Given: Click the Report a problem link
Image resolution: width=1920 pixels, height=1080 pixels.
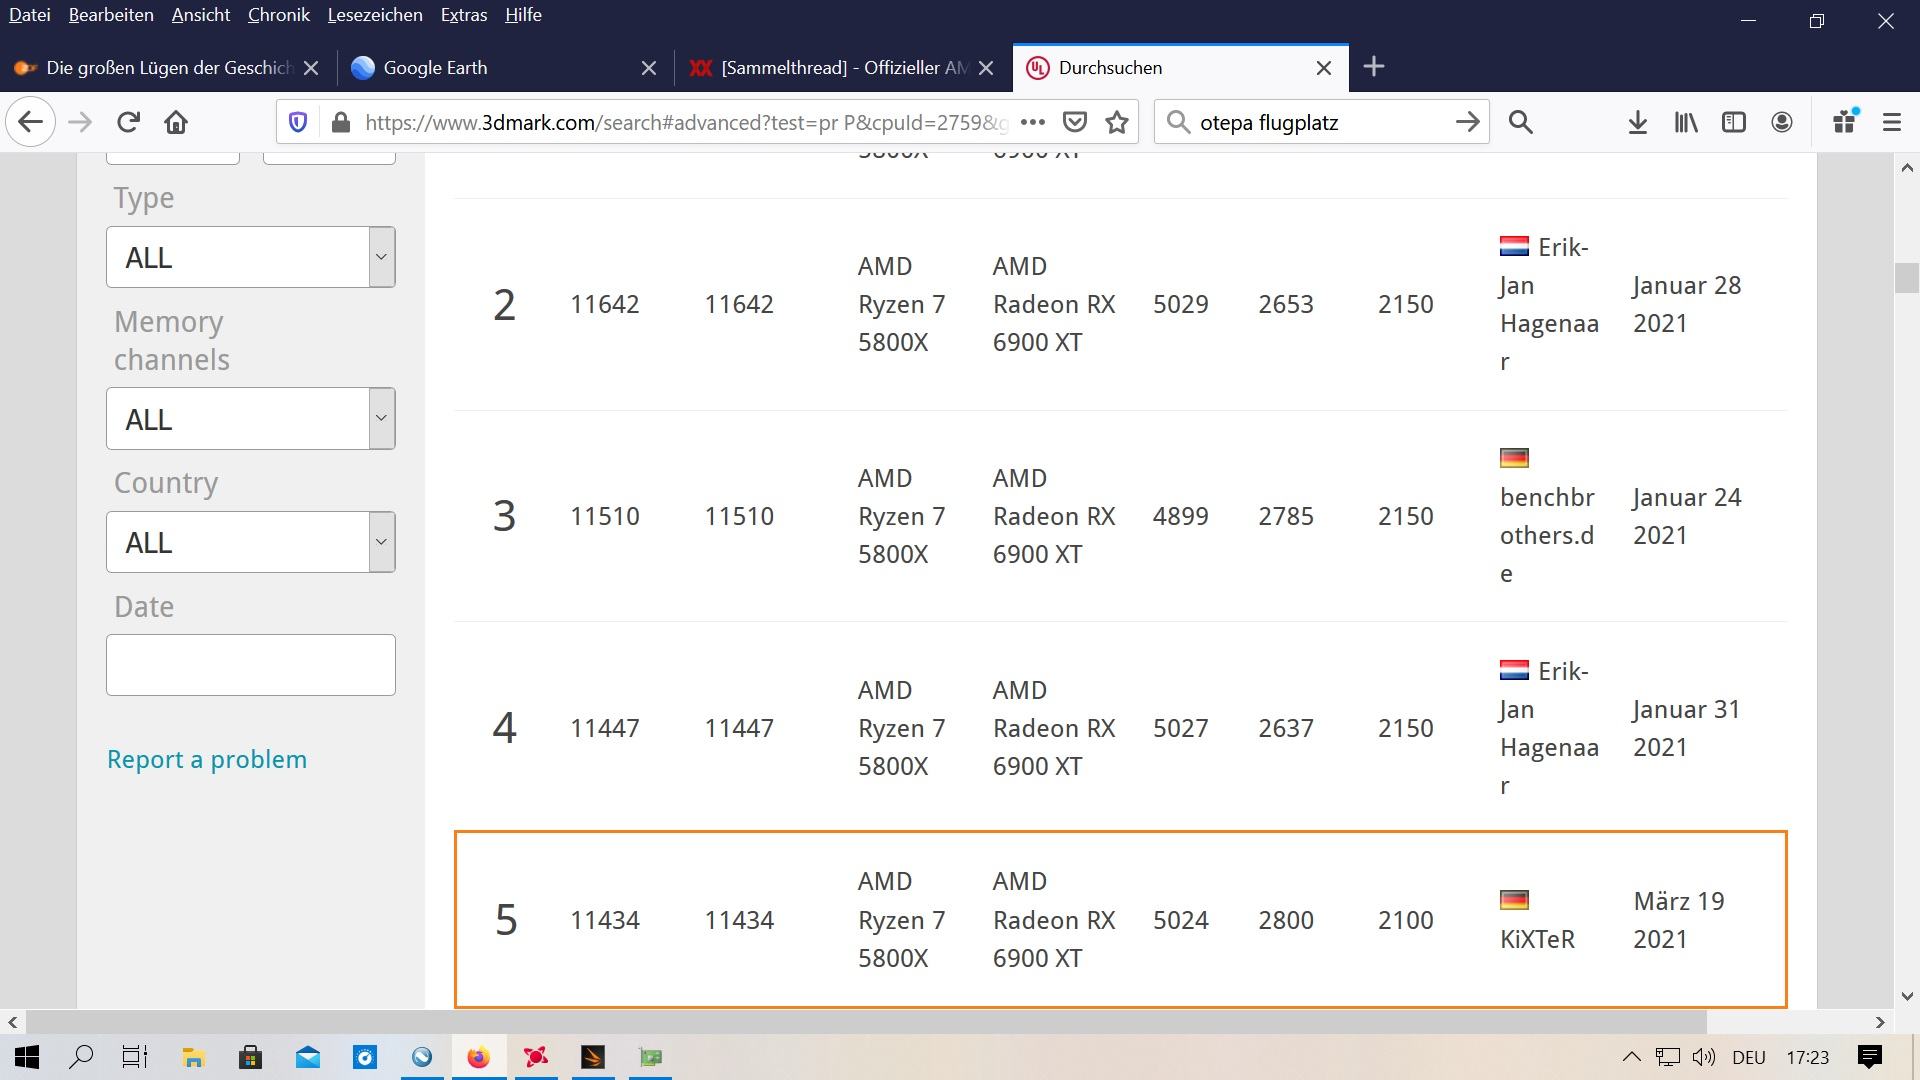Looking at the screenshot, I should pos(207,759).
